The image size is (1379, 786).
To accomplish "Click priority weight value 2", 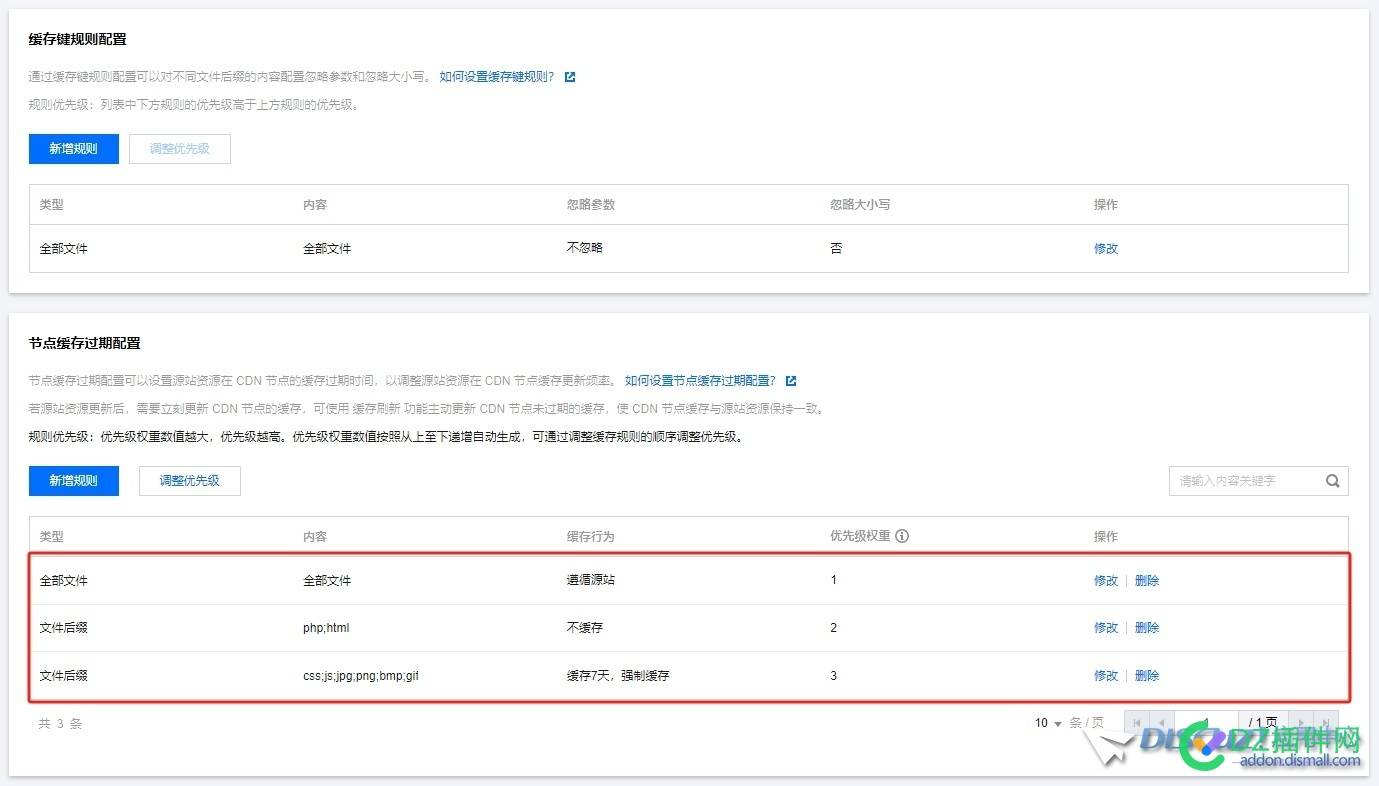I will (834, 628).
